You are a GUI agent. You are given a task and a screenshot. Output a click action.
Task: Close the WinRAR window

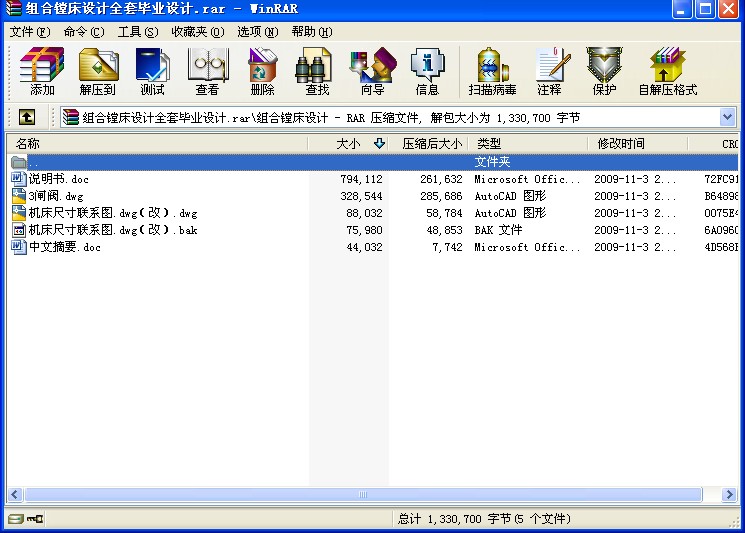click(x=728, y=9)
